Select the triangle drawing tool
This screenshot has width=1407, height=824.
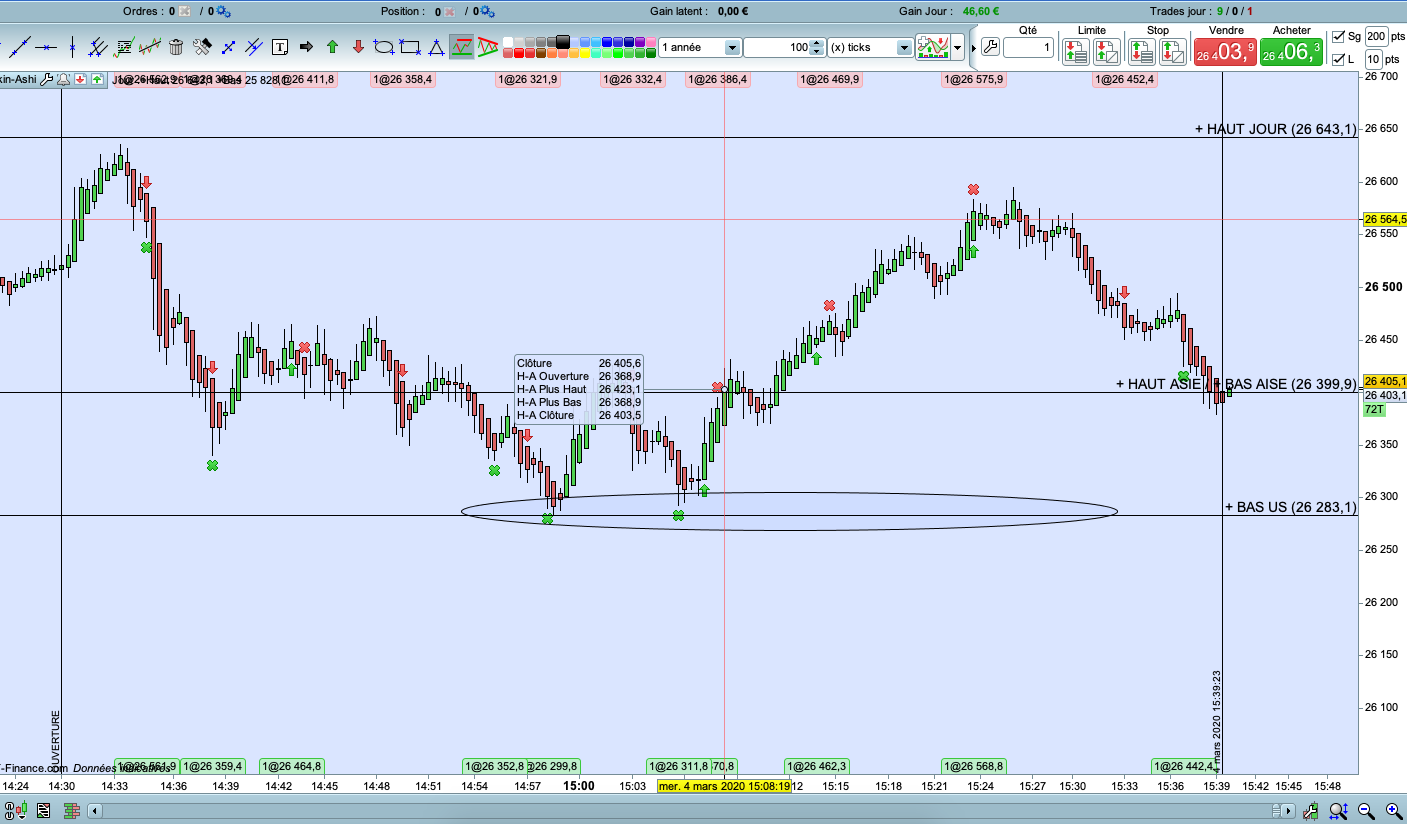pos(436,46)
